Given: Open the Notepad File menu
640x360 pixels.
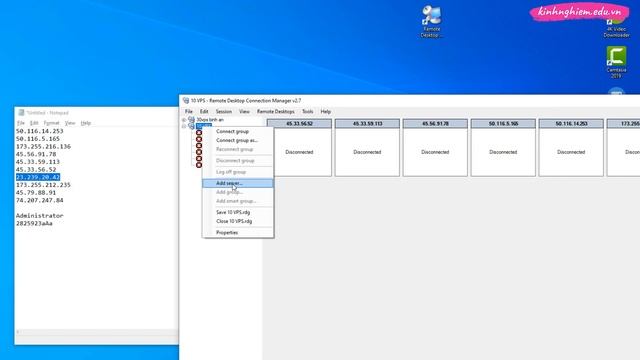Looking at the screenshot, I should [x=21, y=123].
